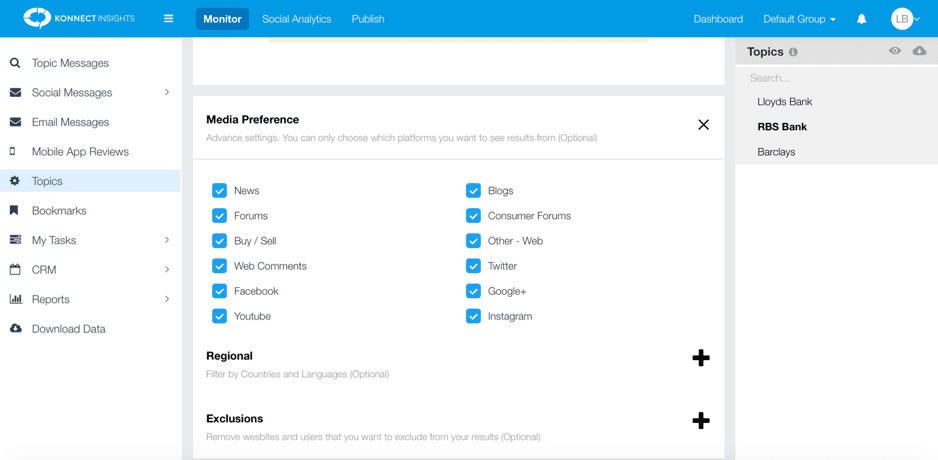
Task: Disable the Instagram checkbox
Action: coord(473,316)
